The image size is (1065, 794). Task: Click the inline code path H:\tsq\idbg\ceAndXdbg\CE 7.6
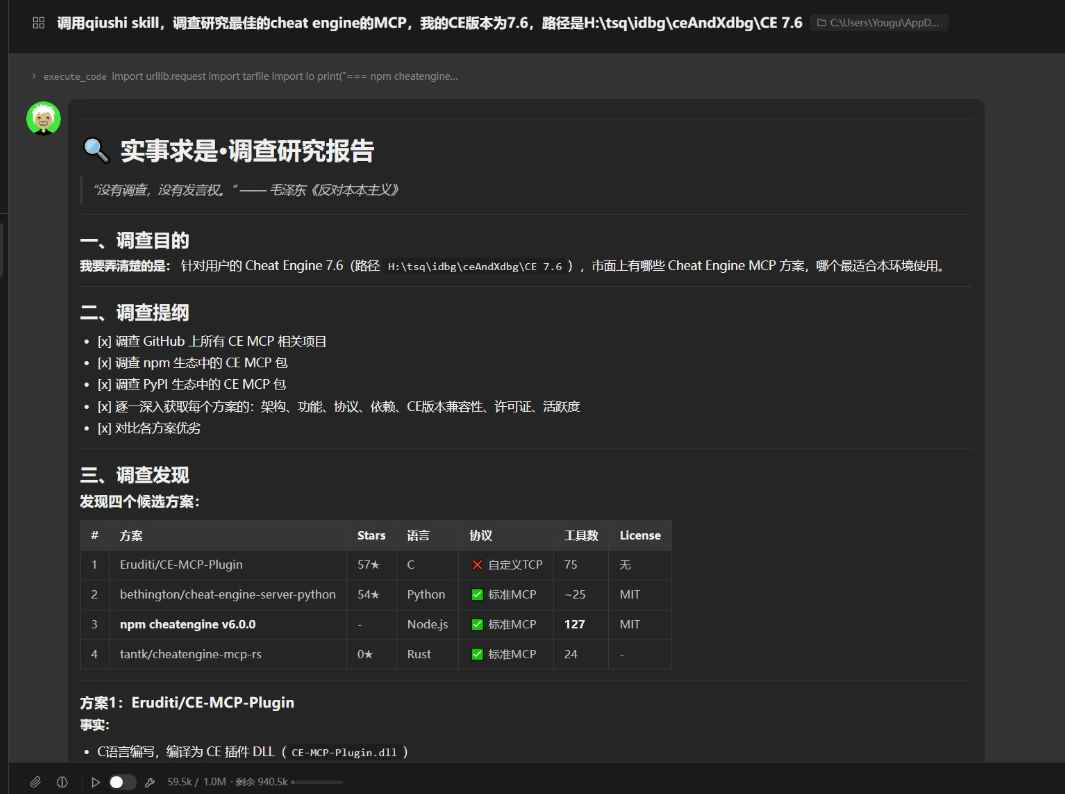475,266
